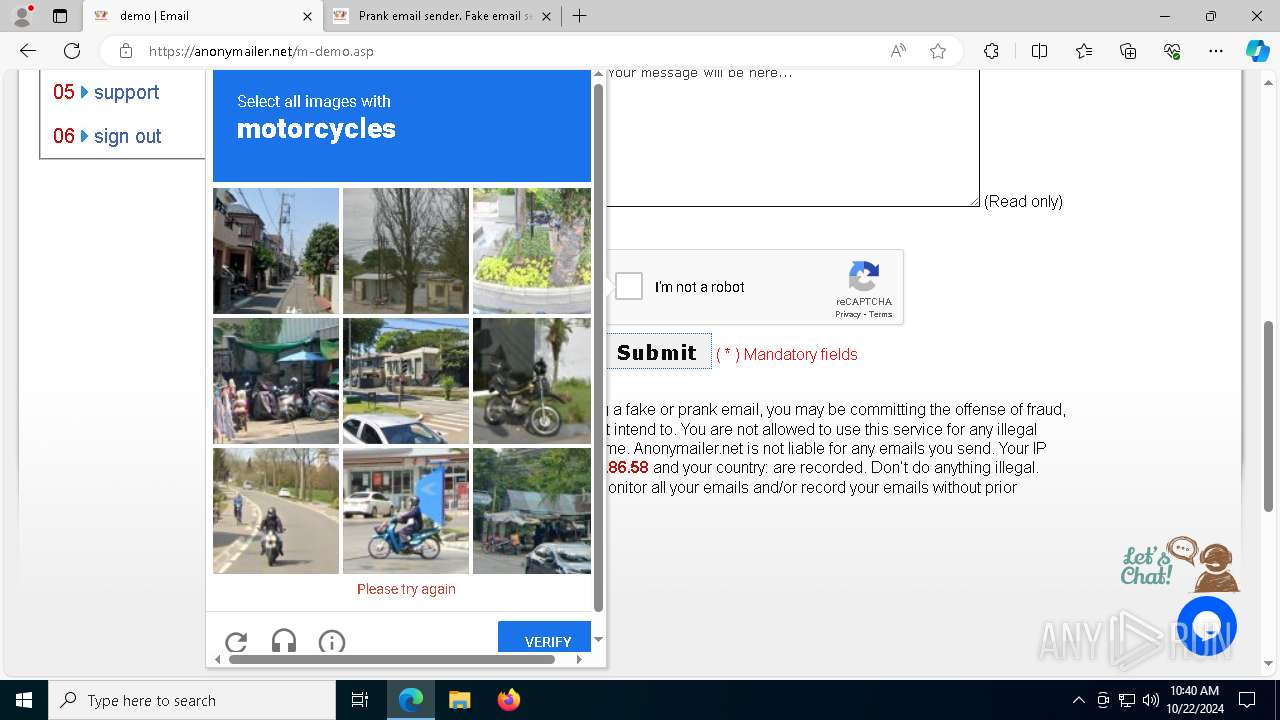Viewport: 1280px width, 720px height.
Task: Open Task View on taskbar
Action: 360,700
